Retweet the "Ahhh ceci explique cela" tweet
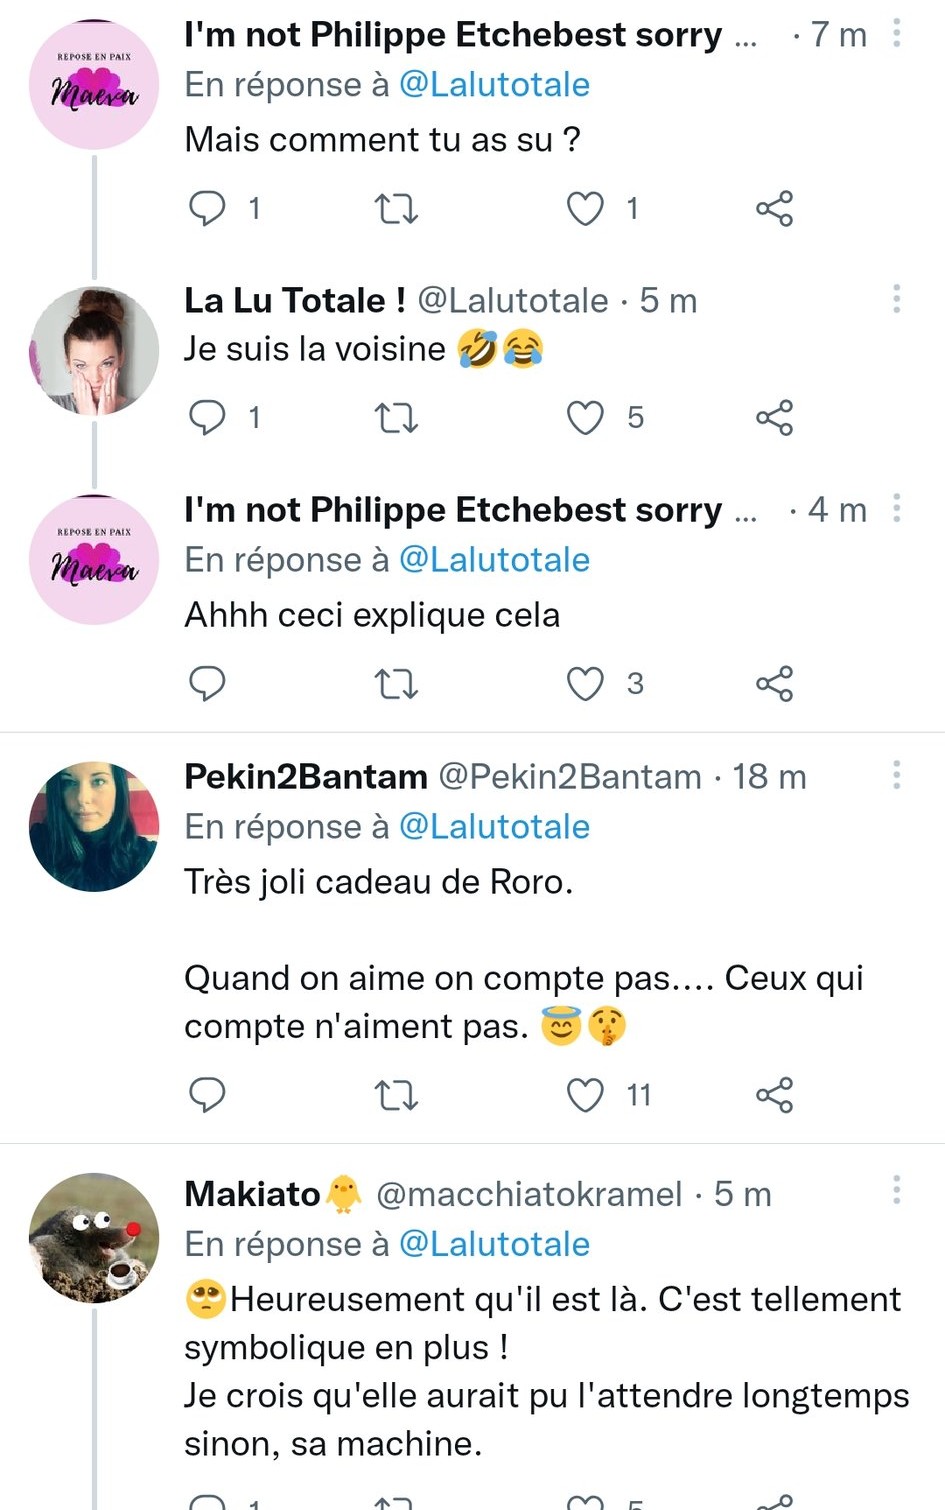This screenshot has height=1510, width=945. coord(396,684)
